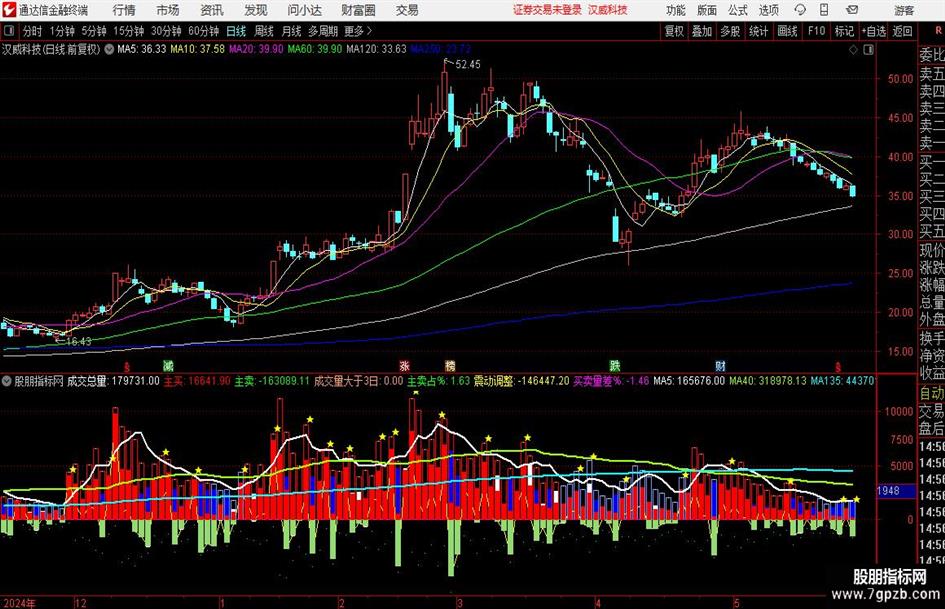Screen dimensions: 945x609
Task: Open the customer service headset icon
Action: pyautogui.click(x=800, y=10)
